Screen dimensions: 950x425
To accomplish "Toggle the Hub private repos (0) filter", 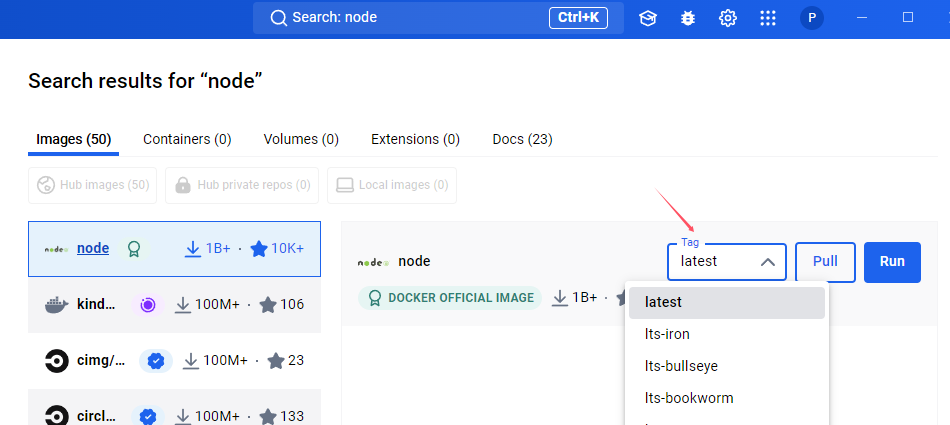I will coord(242,185).
